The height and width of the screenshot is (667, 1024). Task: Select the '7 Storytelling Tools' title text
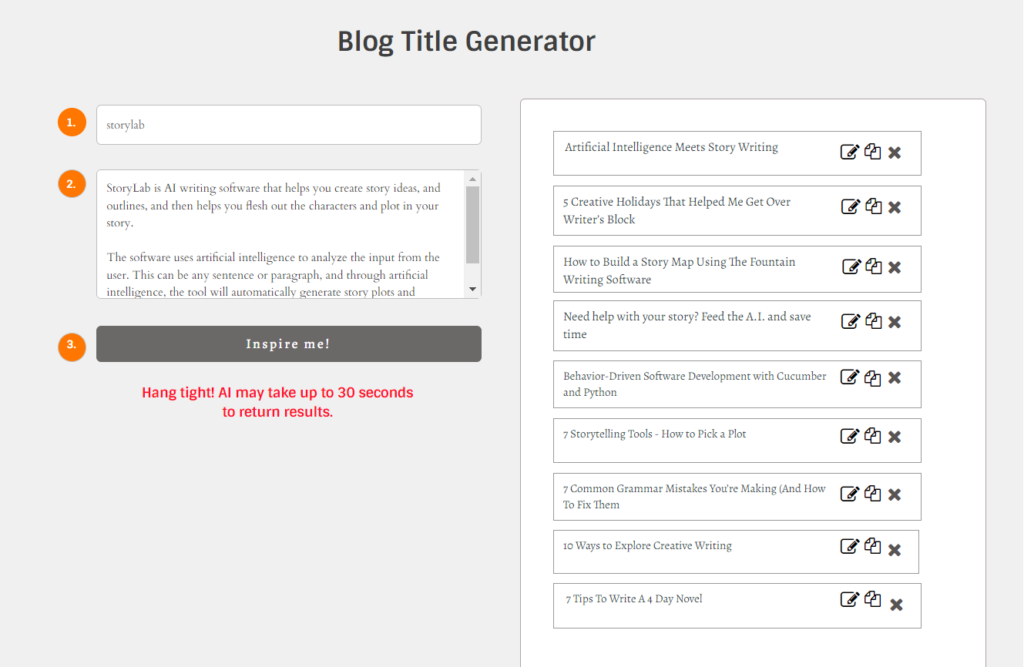click(654, 434)
